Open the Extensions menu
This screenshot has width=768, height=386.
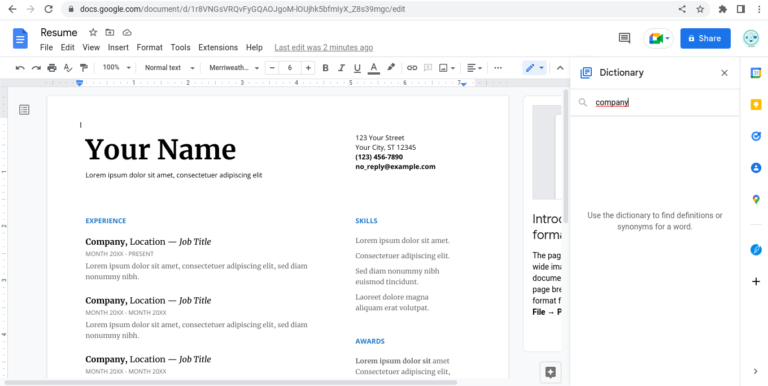(218, 48)
